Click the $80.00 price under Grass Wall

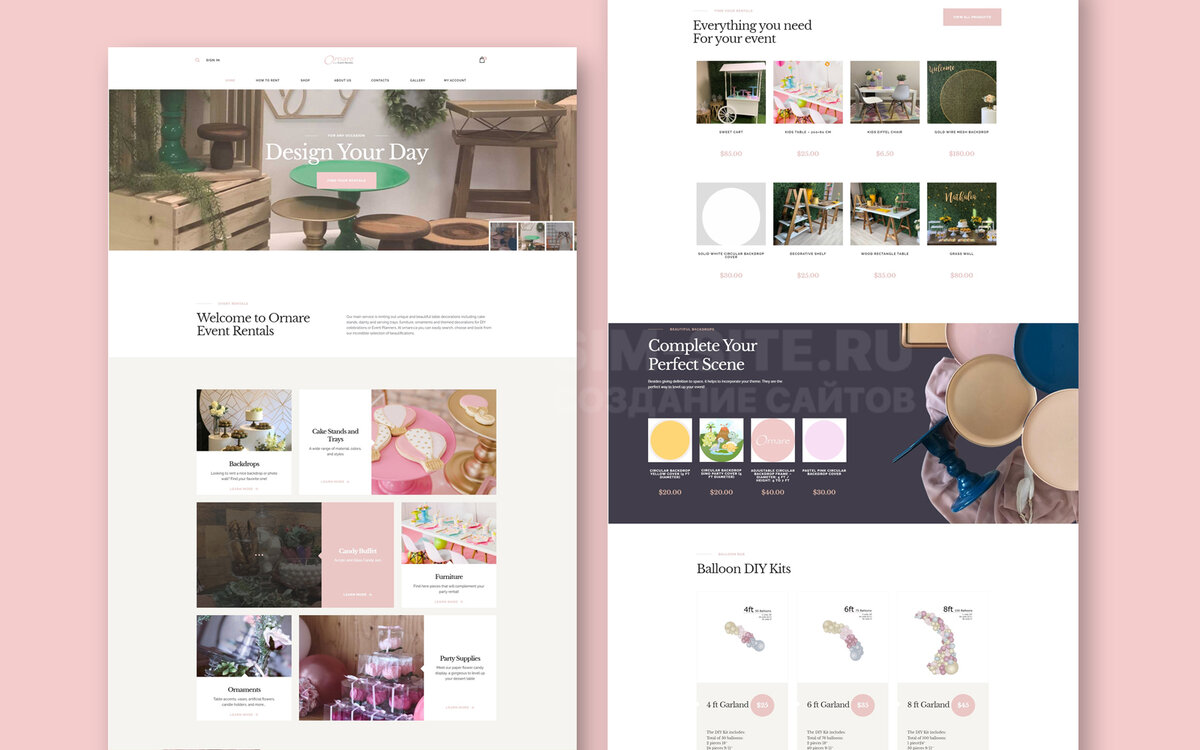coord(961,275)
